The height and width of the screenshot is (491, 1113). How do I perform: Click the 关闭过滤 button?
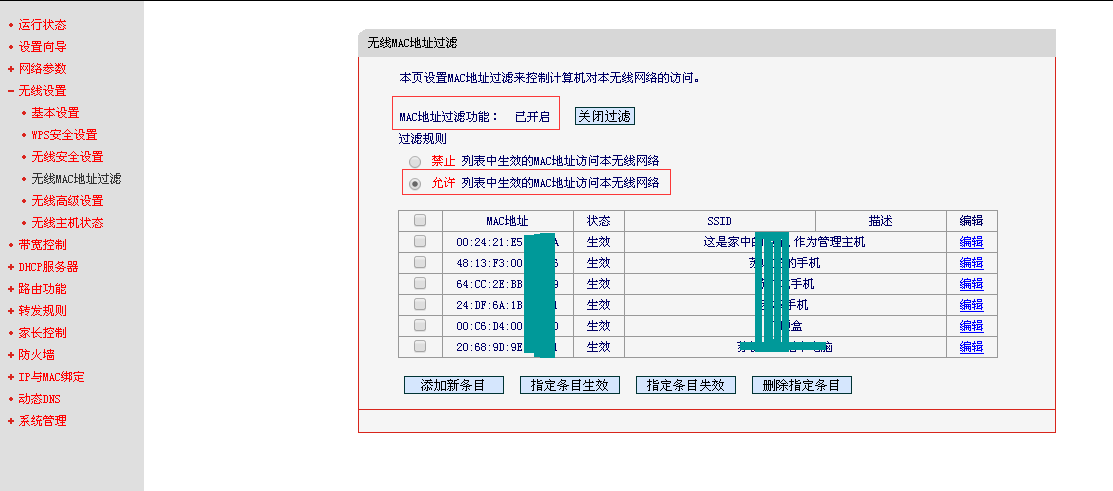(x=604, y=116)
